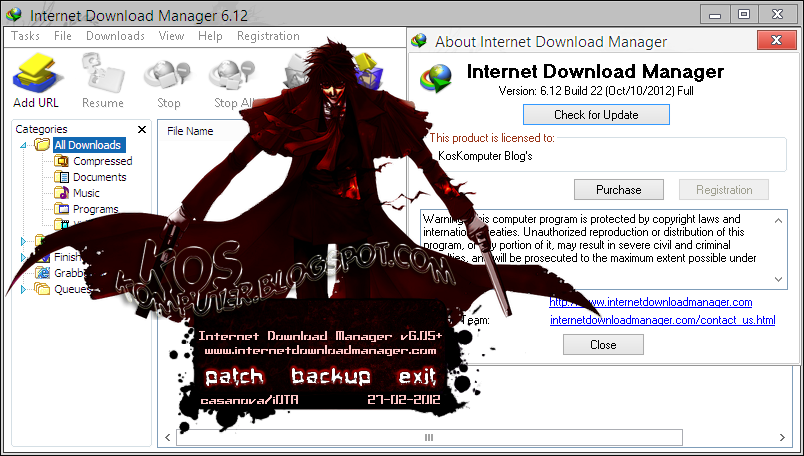Image resolution: width=804 pixels, height=456 pixels.
Task: Click the horizontal scrollbar thumb in download list
Action: [x=429, y=438]
